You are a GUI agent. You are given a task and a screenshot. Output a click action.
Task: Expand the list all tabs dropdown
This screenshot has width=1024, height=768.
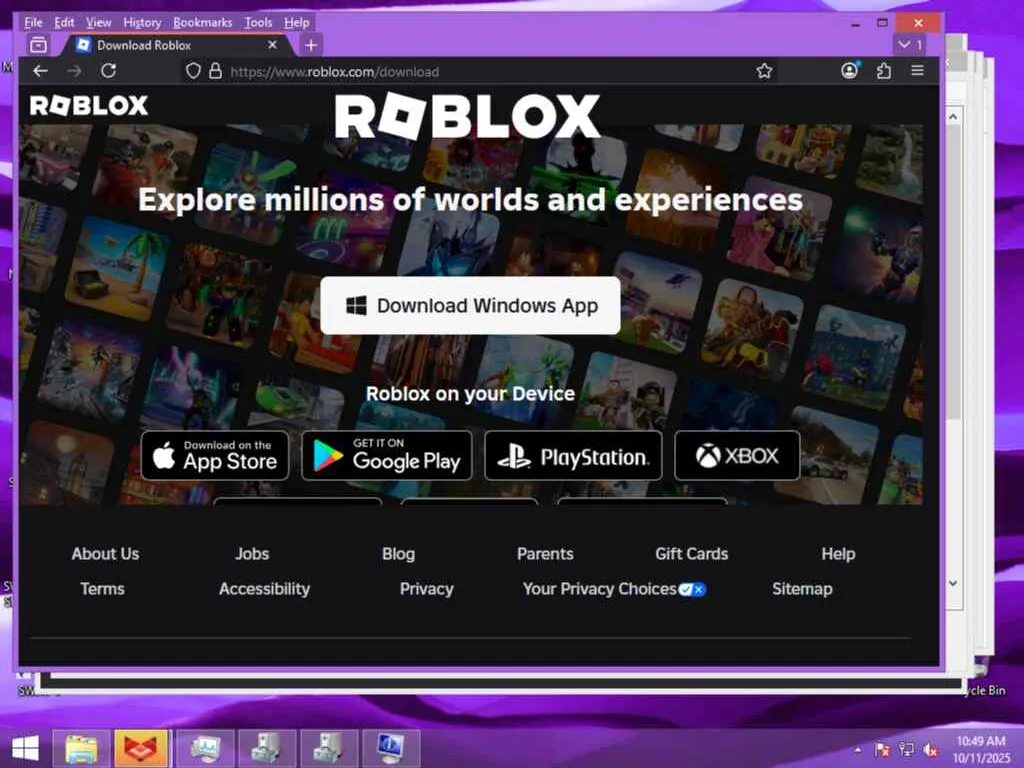coord(909,45)
